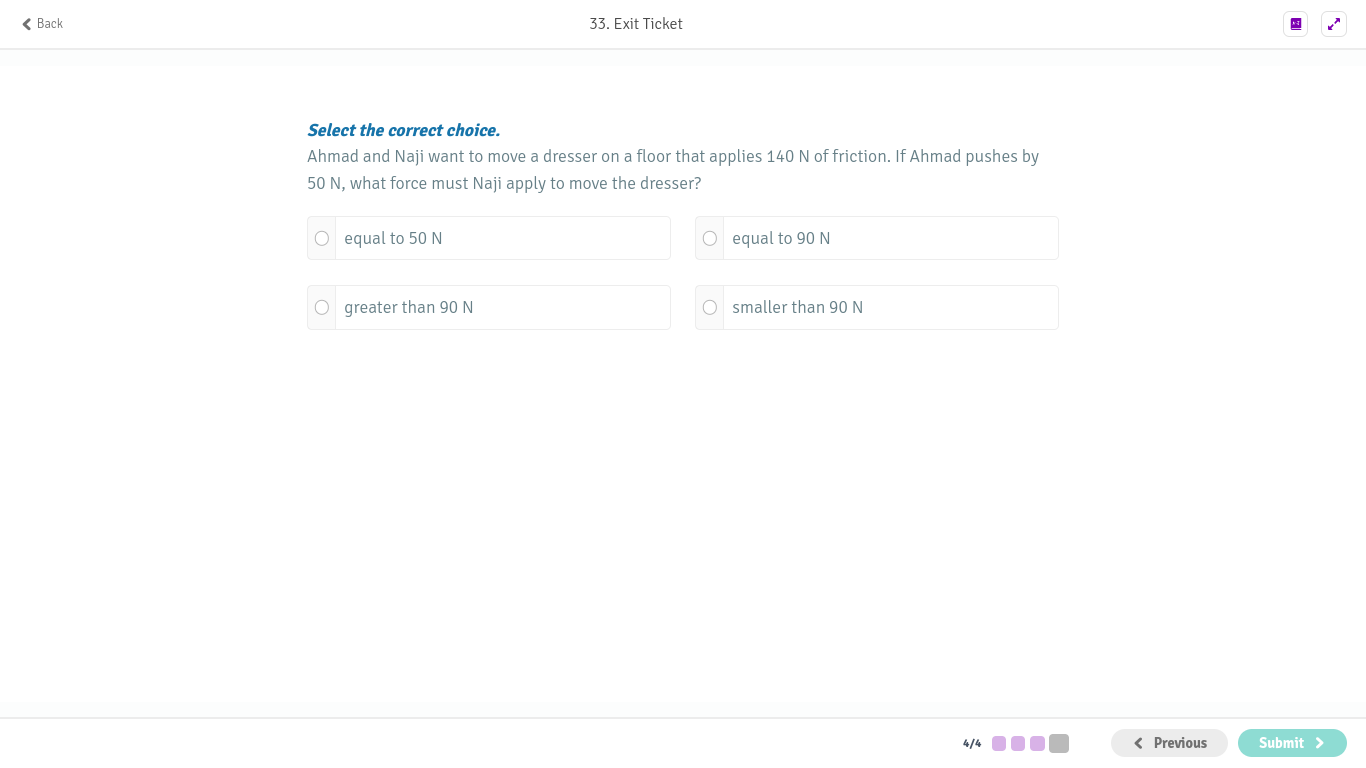Open the purple glossary book icon
Screen dimensions: 1366x768
tap(1296, 24)
